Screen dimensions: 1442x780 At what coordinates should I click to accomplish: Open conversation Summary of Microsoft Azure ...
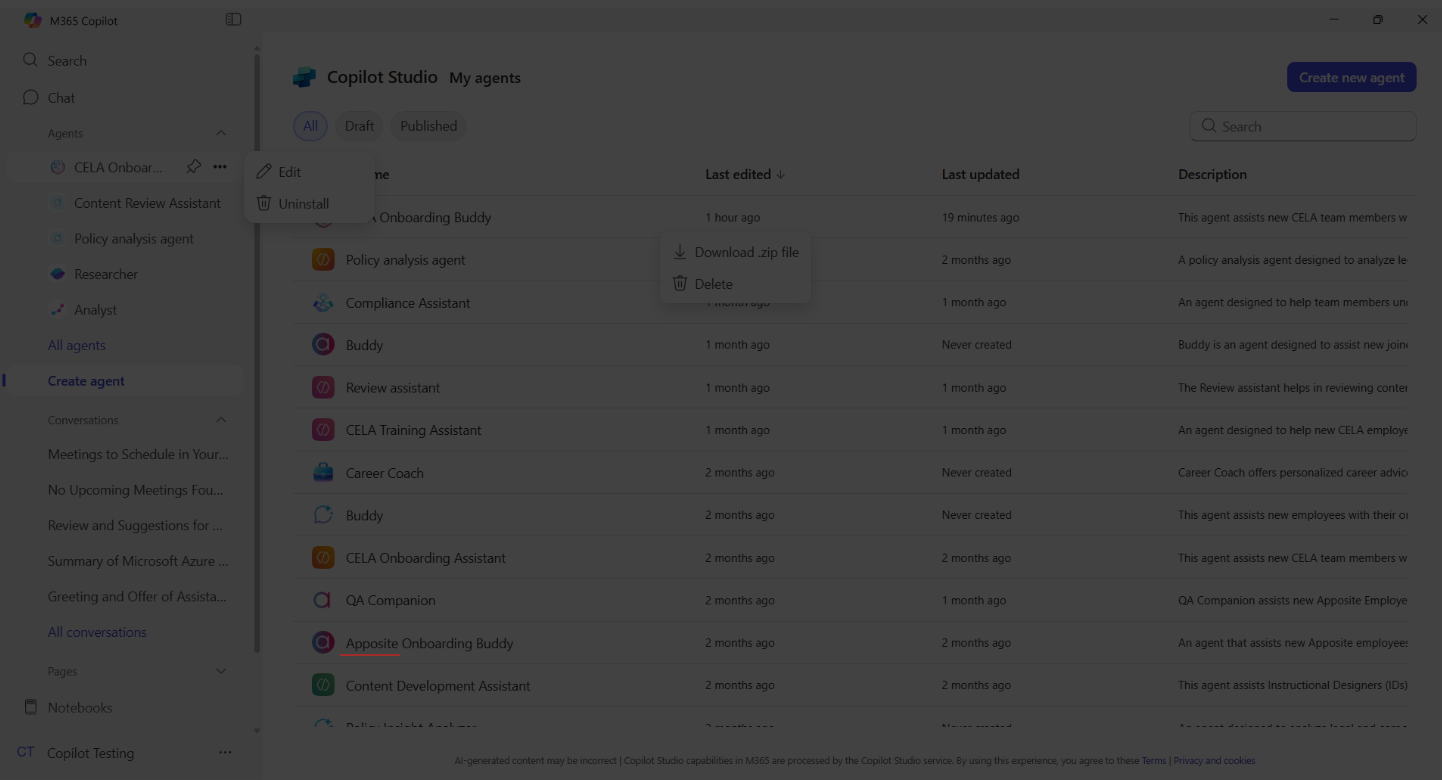point(138,561)
